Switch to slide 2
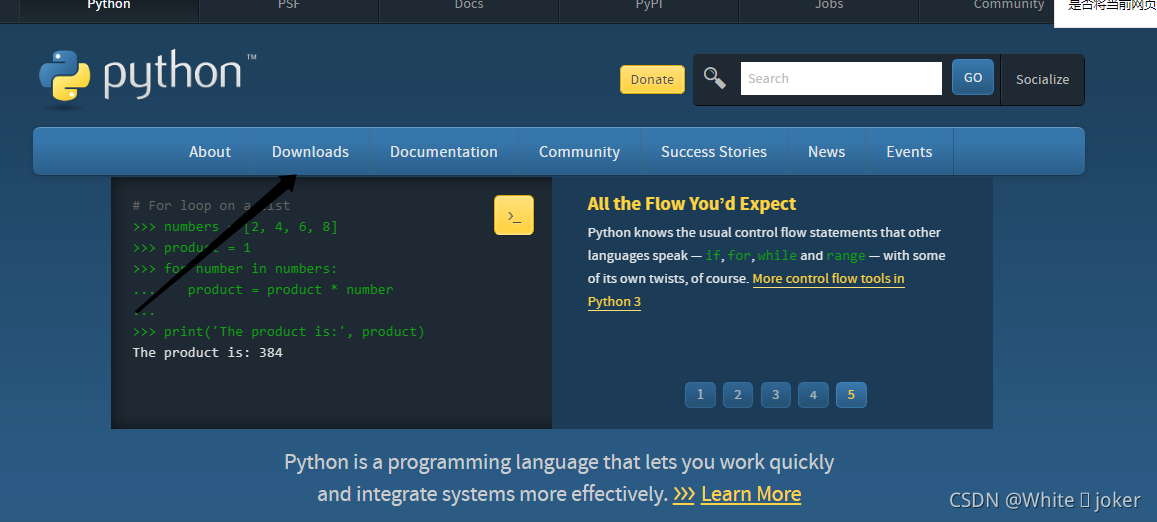This screenshot has width=1157, height=522. coord(738,395)
